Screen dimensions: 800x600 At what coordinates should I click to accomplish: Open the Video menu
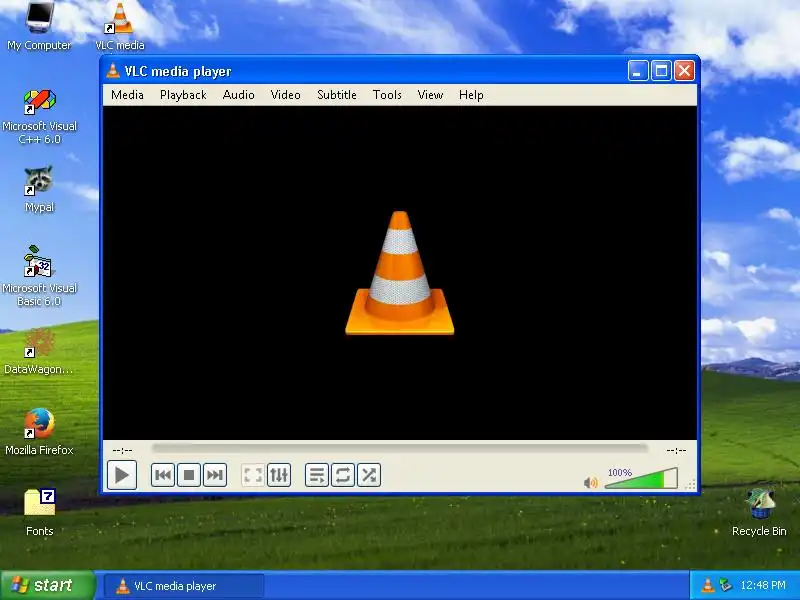285,95
